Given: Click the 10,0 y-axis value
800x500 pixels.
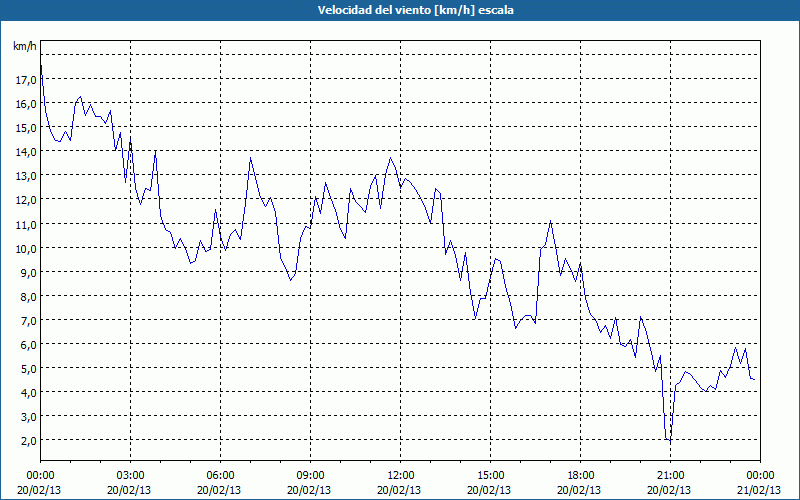Looking at the screenshot, I should (26, 248).
